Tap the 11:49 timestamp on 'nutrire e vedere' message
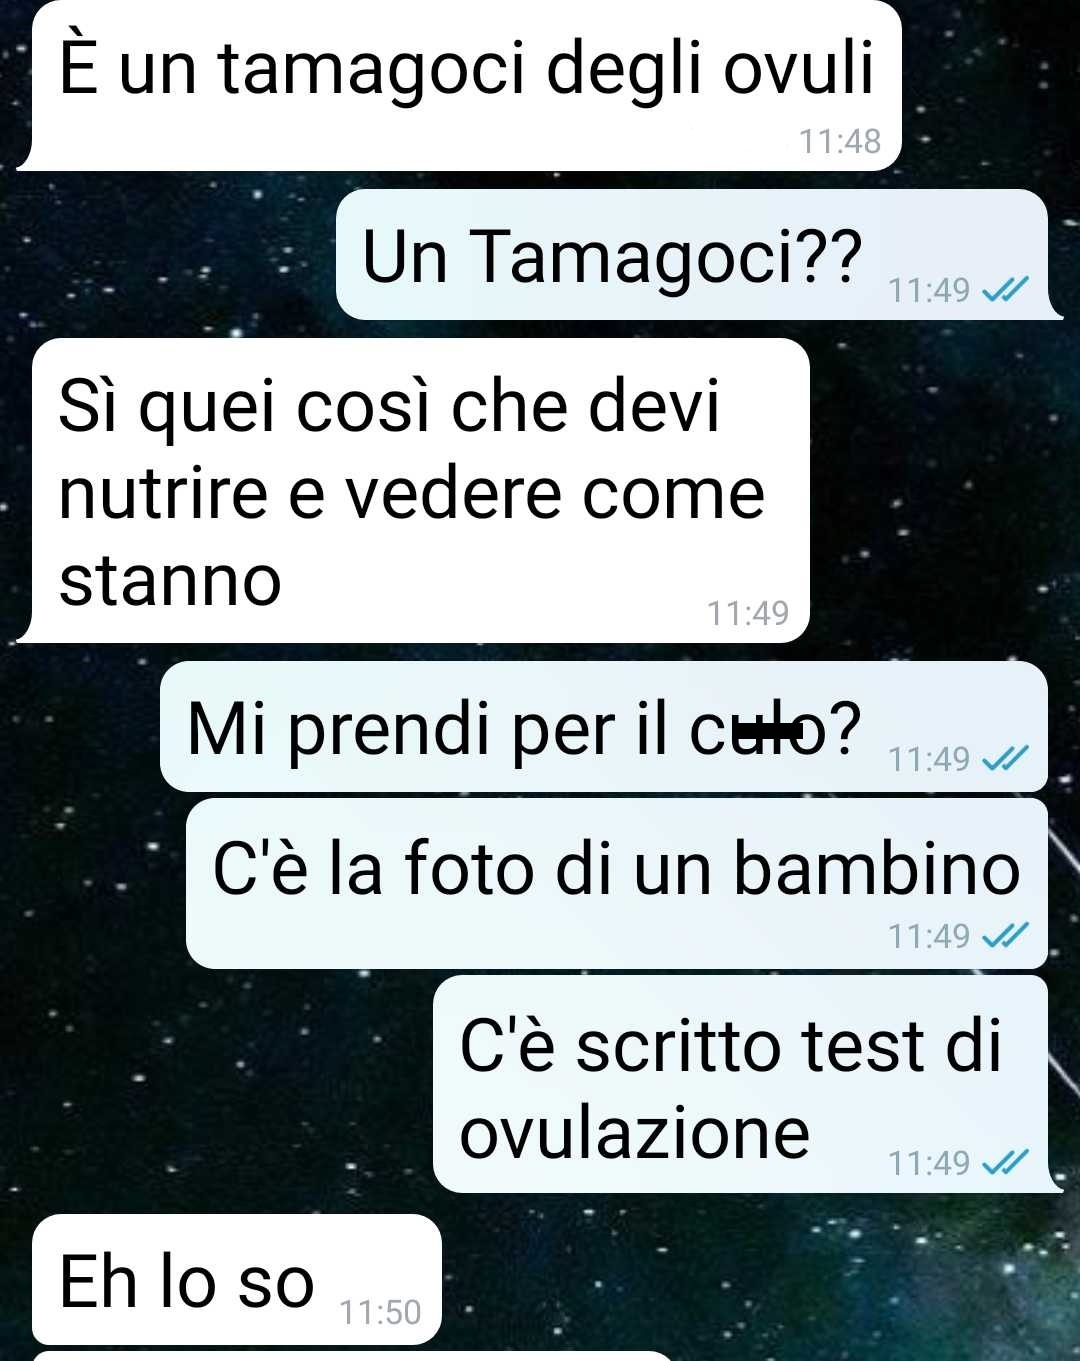1080x1361 pixels. tap(748, 613)
